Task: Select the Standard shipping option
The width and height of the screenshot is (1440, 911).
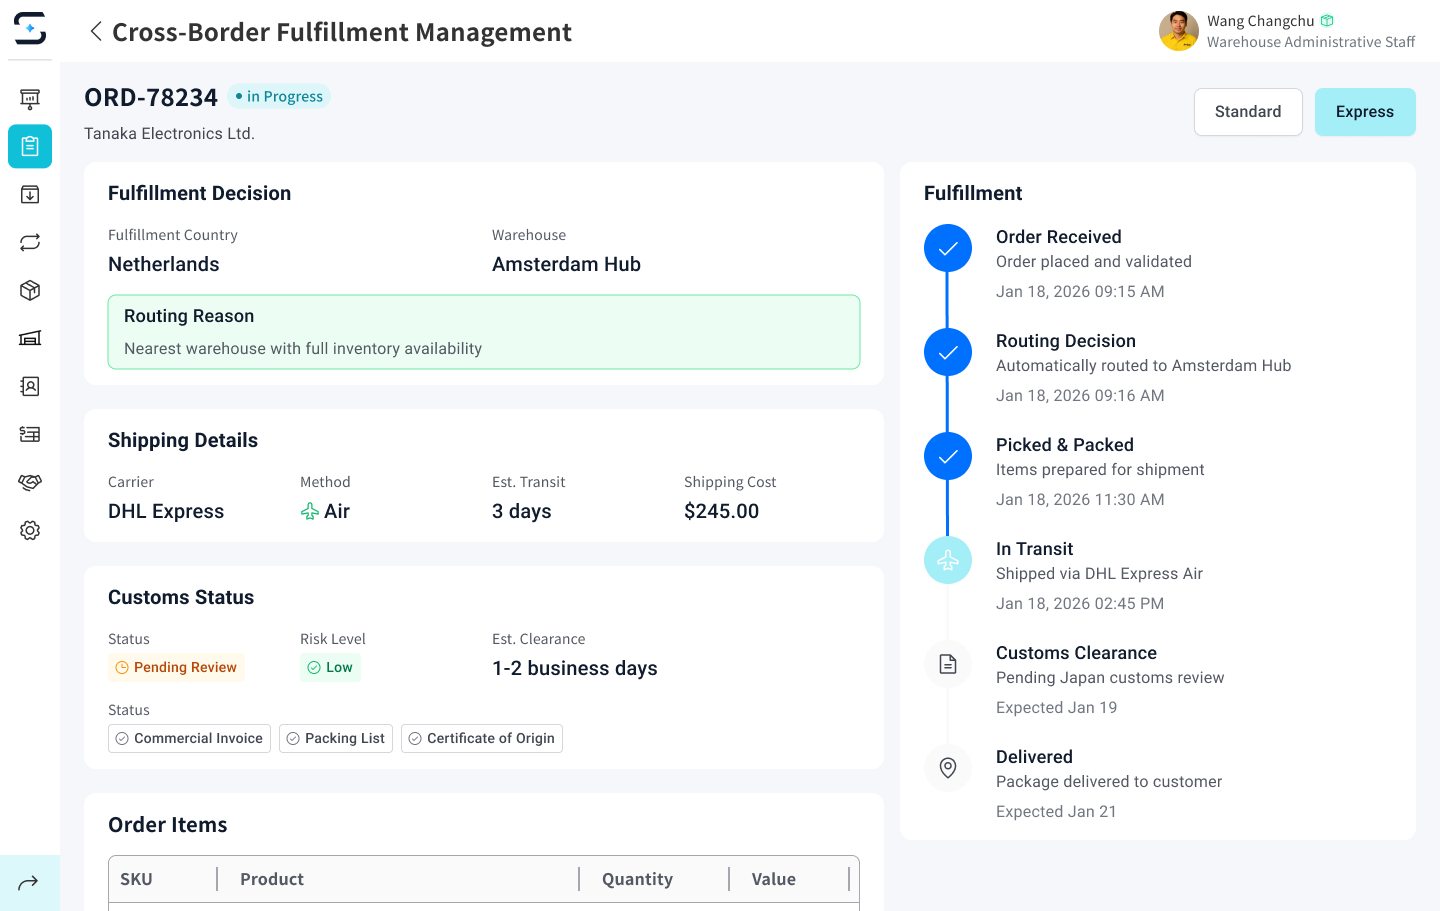Action: pos(1247,112)
